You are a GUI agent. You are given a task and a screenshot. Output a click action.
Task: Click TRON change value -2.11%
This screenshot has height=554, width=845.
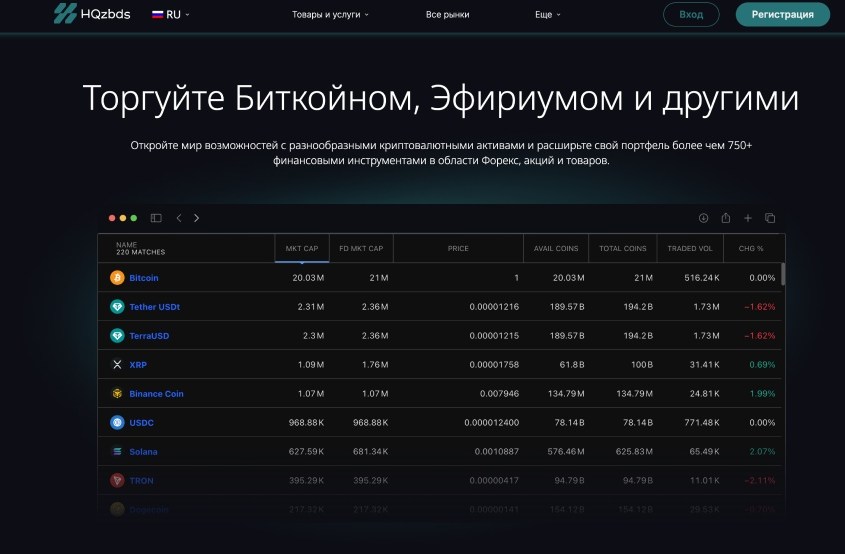[760, 481]
